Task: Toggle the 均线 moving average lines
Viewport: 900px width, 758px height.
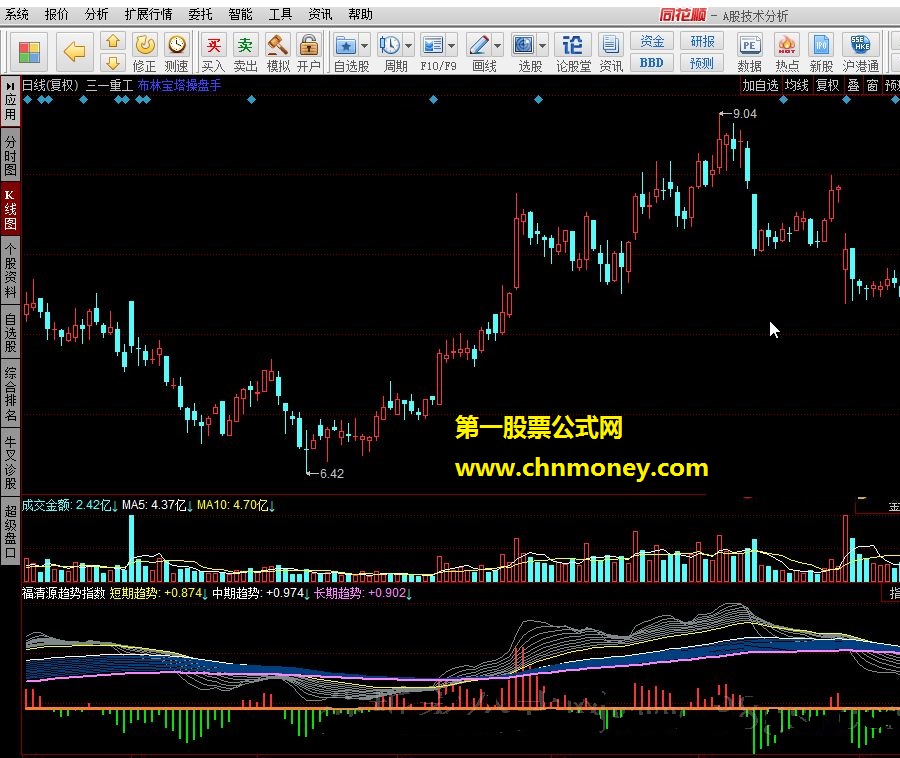Action: [x=797, y=85]
